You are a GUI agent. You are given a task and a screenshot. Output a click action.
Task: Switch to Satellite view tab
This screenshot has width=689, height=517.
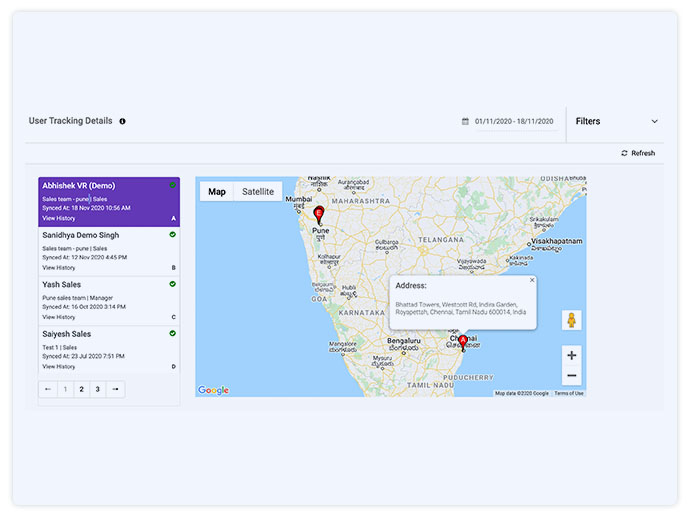coord(258,192)
